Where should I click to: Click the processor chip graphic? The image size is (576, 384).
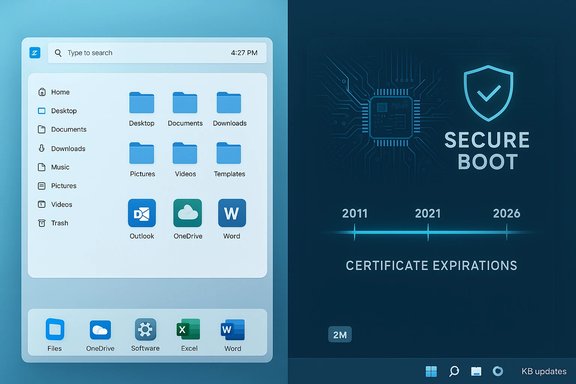391,118
